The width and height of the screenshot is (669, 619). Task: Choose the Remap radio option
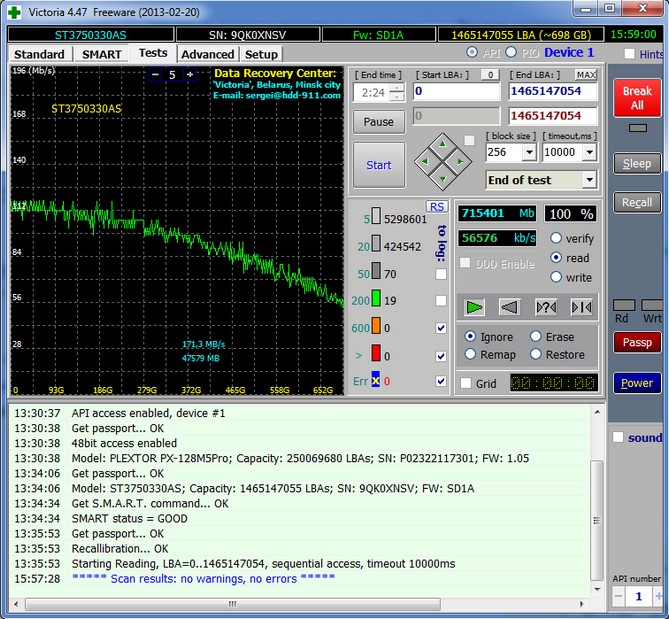pyautogui.click(x=471, y=354)
